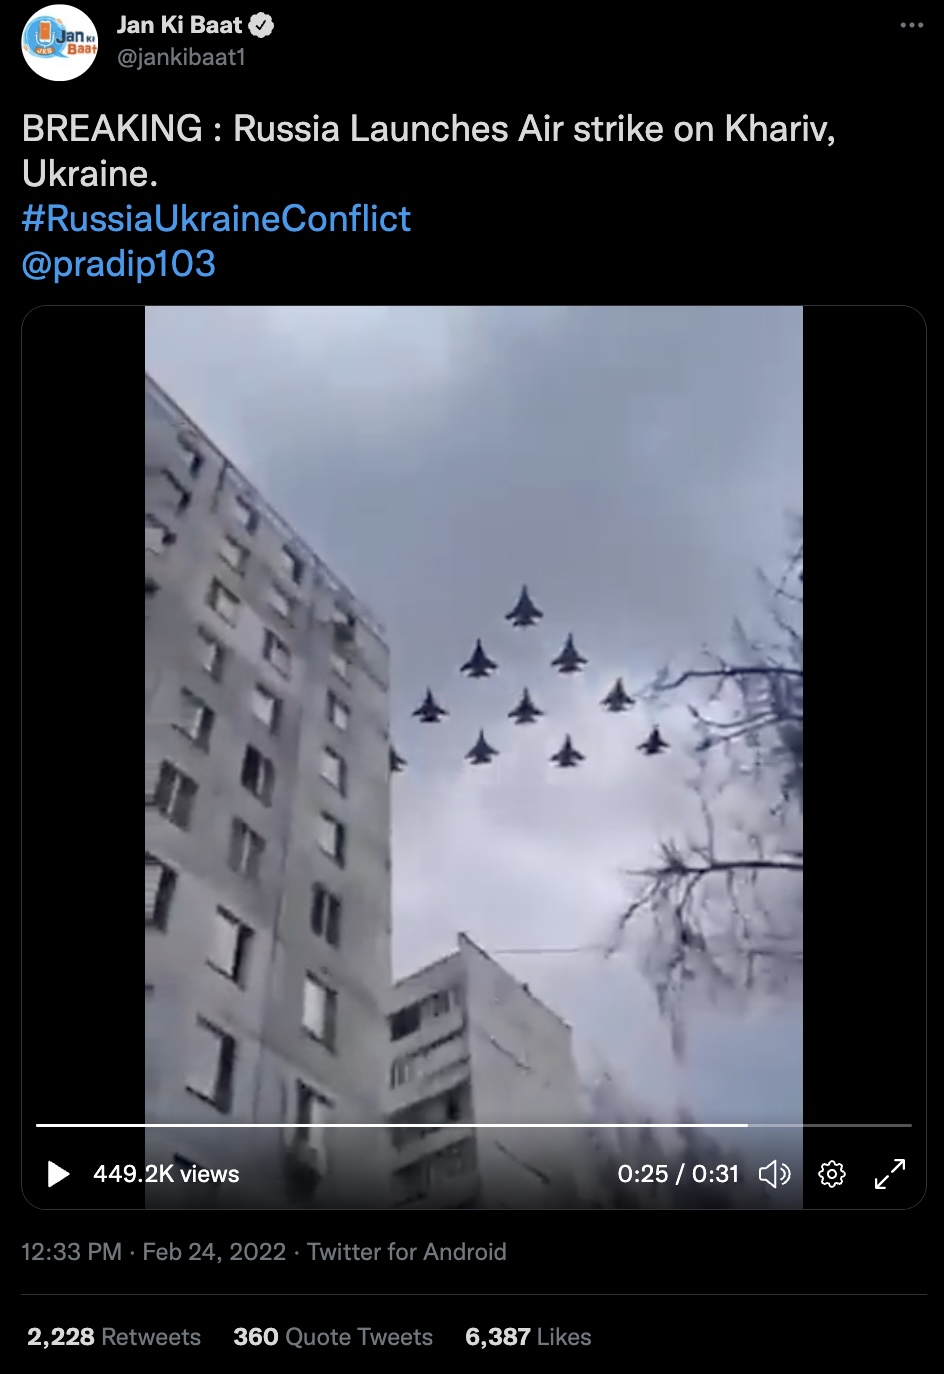
Task: Seek on the video progress bar
Action: point(474,1125)
